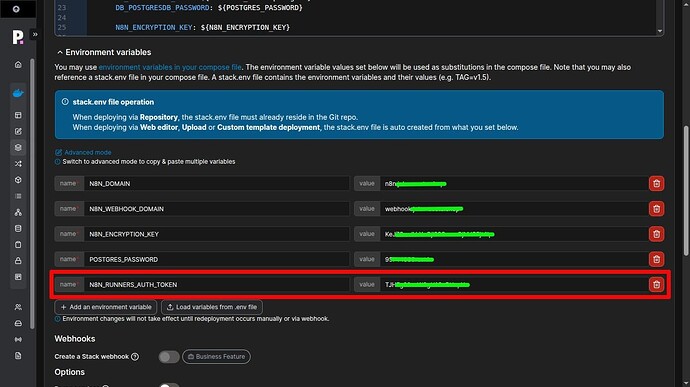The image size is (690, 387).
Task: Edit the N8N_ENCRYPTION_KEY value field
Action: click(513, 234)
